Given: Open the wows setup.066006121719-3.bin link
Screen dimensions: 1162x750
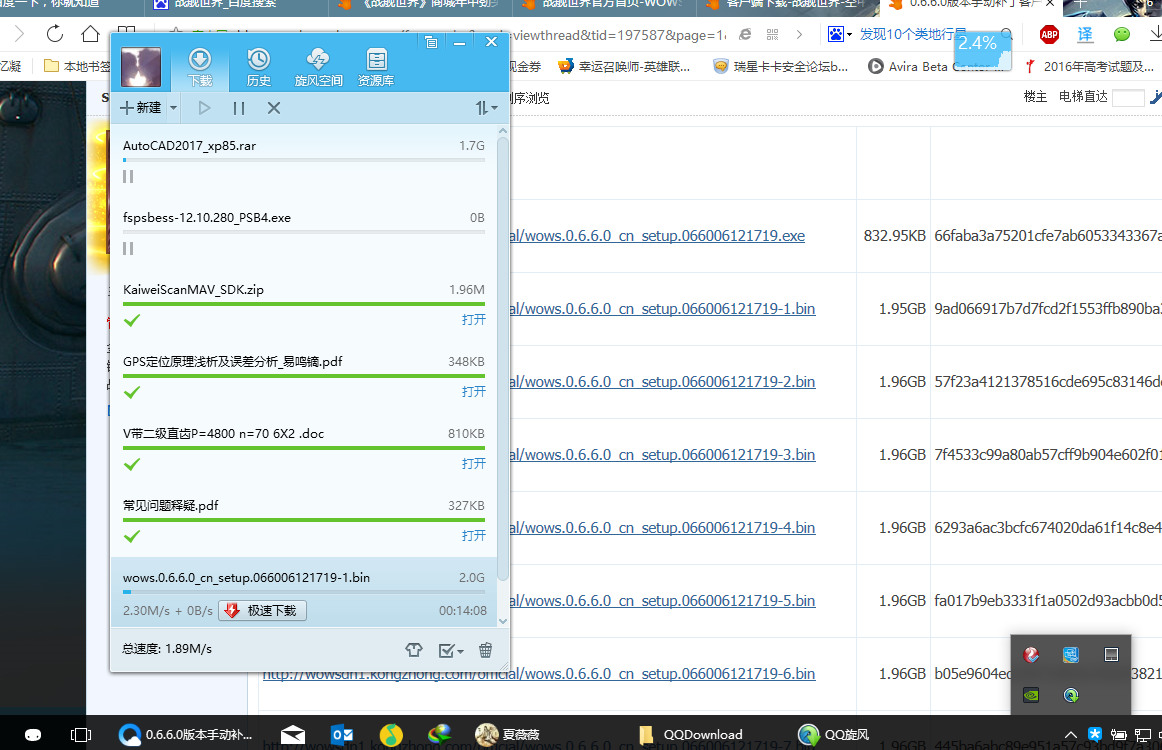Looking at the screenshot, I should pyautogui.click(x=662, y=454).
